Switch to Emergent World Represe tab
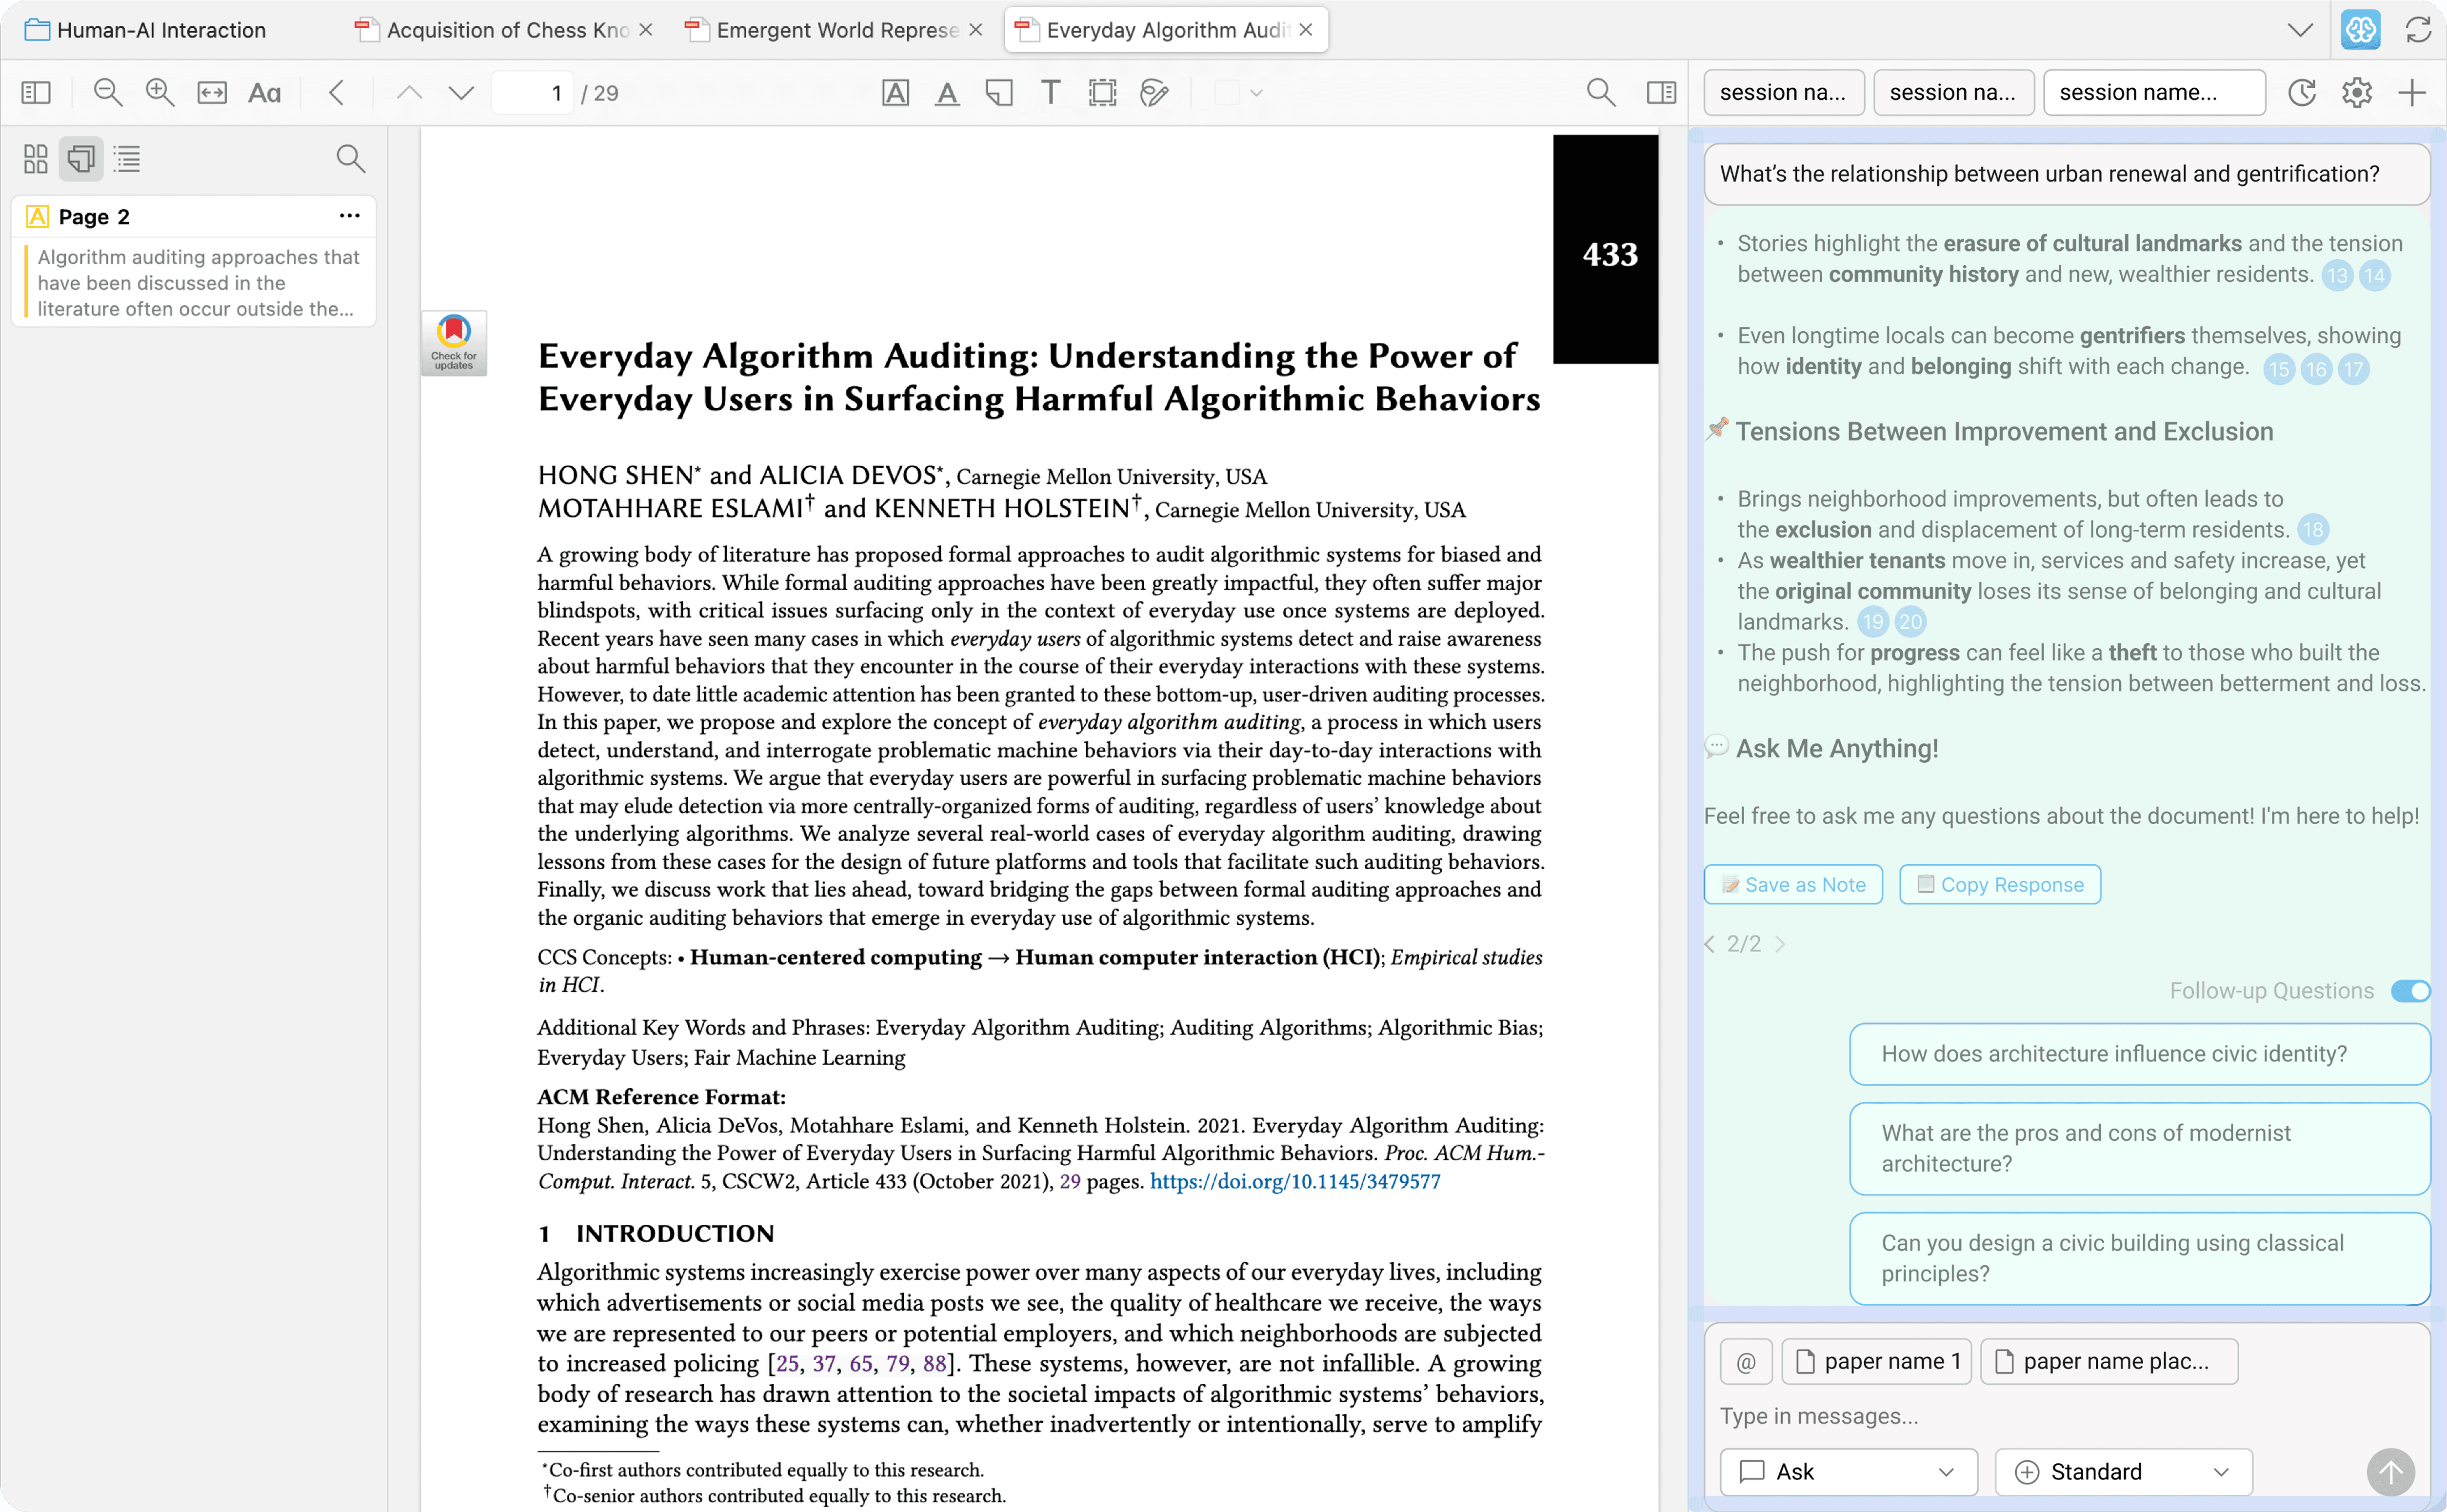This screenshot has height=1512, width=2447. 836,30
